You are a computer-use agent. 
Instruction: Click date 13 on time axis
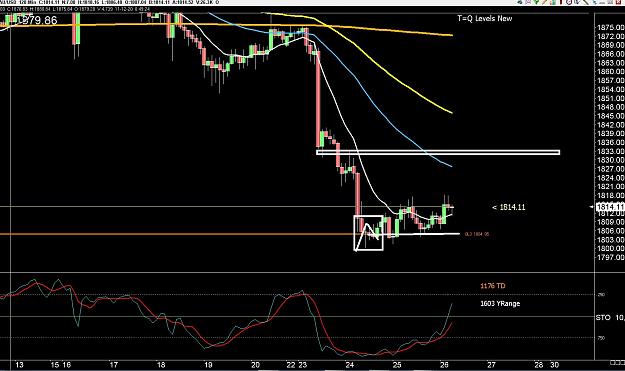click(x=19, y=365)
